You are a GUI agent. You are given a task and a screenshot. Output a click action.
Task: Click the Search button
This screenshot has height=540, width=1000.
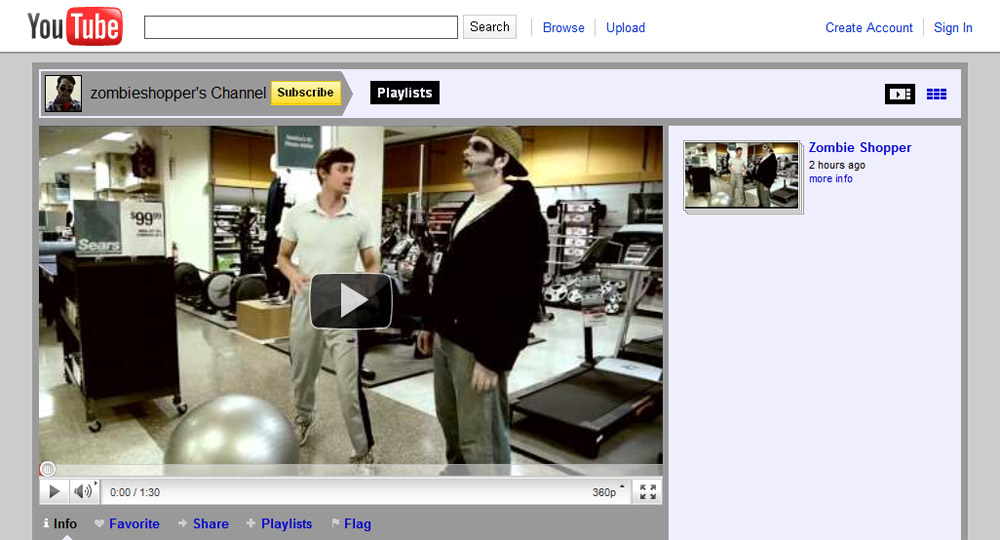489,27
